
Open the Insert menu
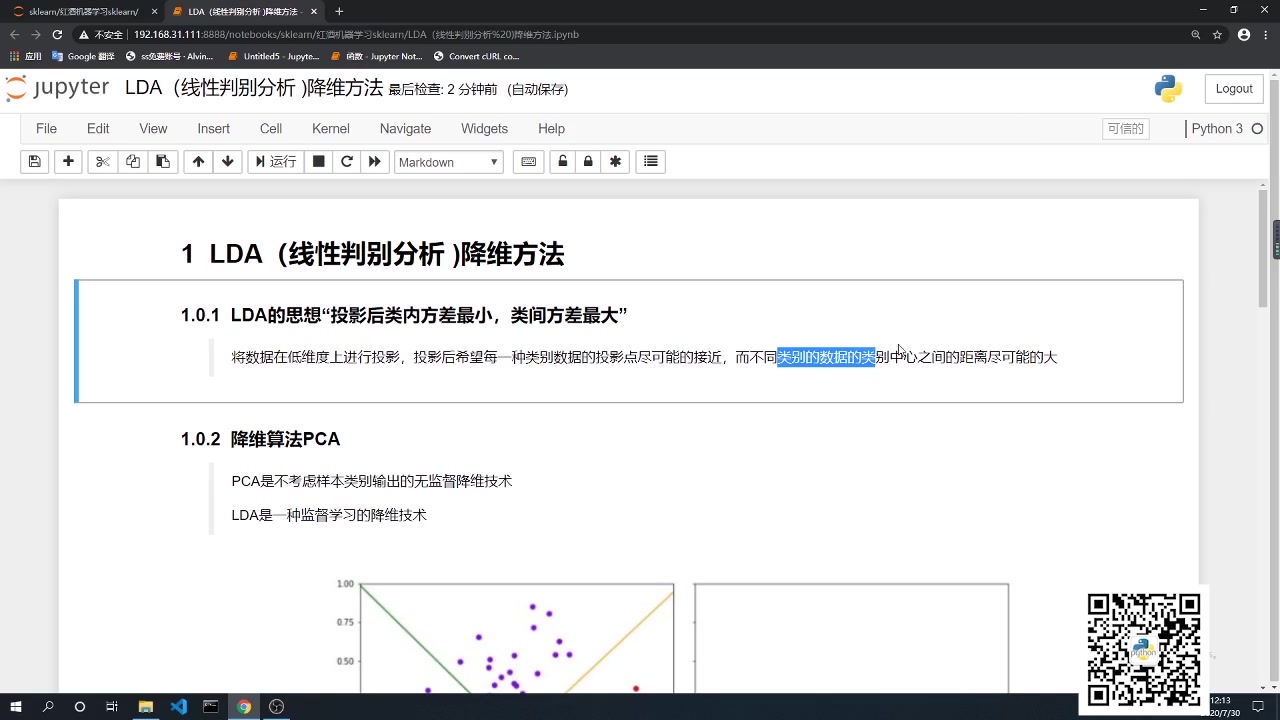pyautogui.click(x=213, y=129)
